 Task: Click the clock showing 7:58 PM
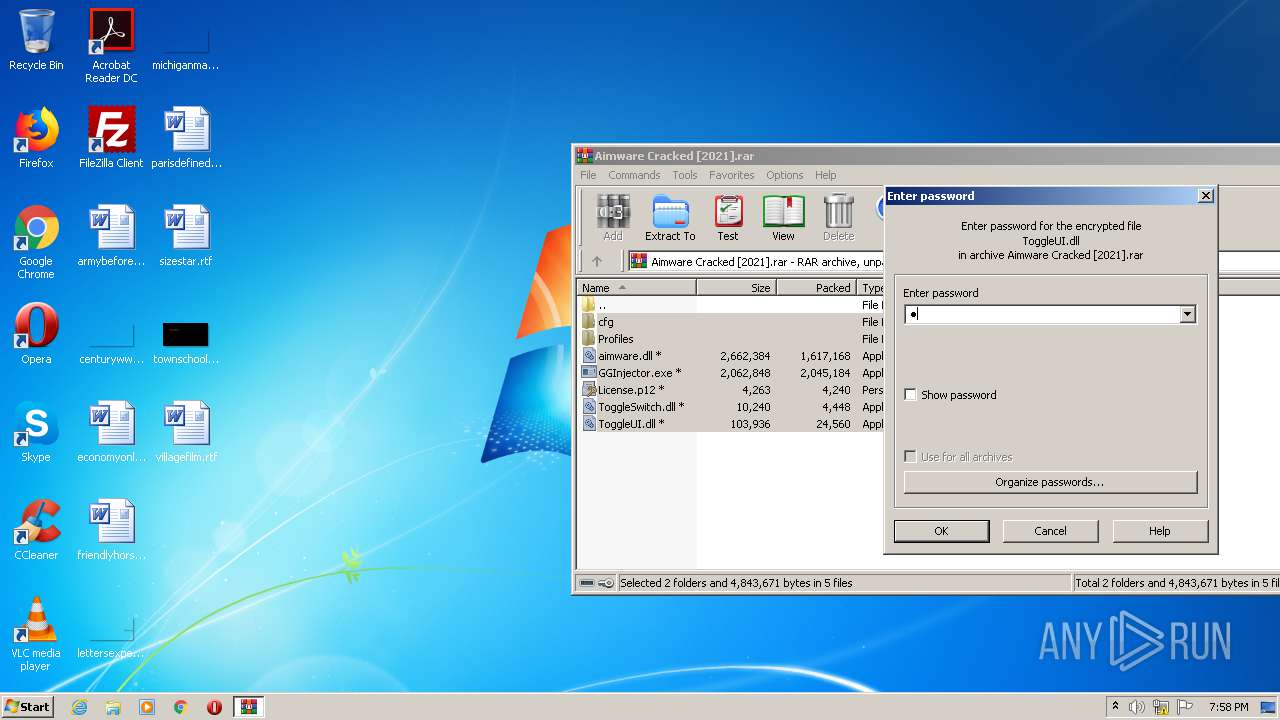[1228, 707]
